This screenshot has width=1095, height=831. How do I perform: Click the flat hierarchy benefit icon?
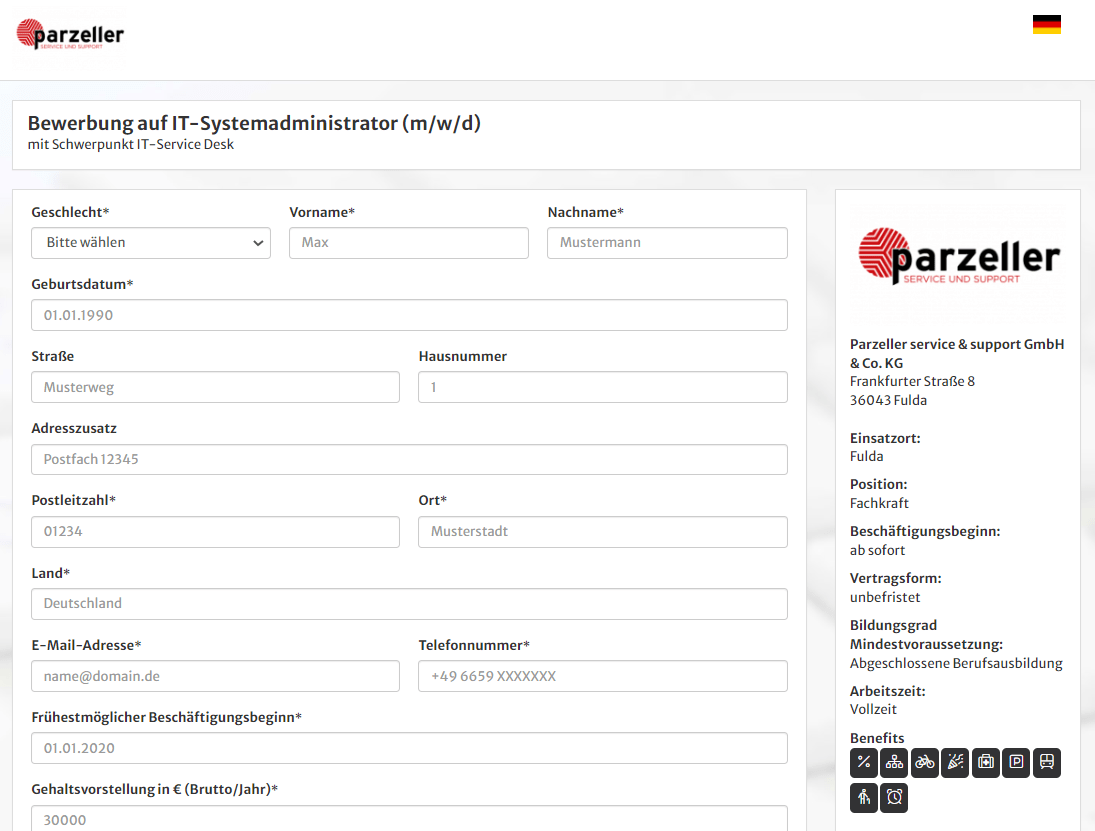click(x=894, y=762)
